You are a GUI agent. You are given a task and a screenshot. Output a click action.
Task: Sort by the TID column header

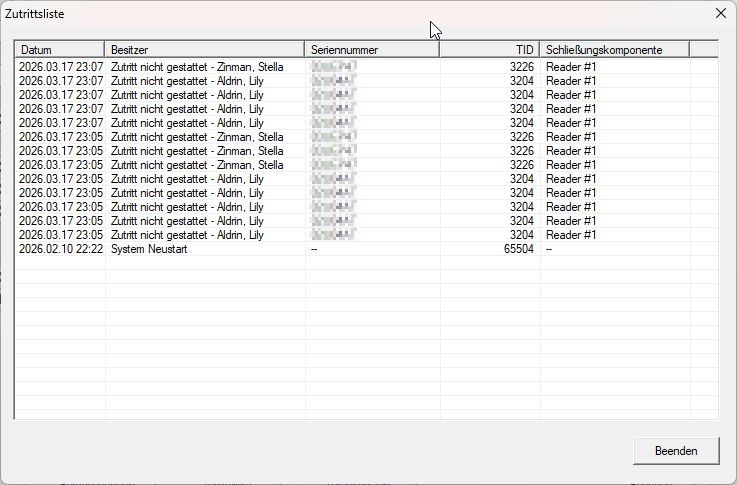[490, 49]
